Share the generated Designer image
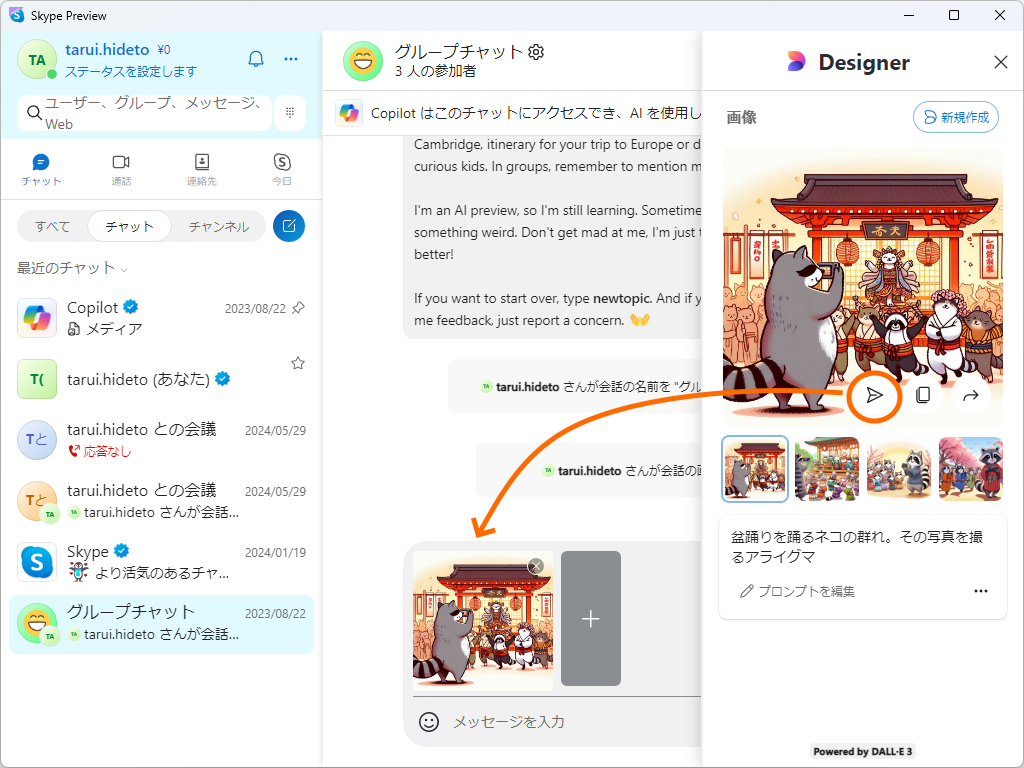 click(970, 395)
